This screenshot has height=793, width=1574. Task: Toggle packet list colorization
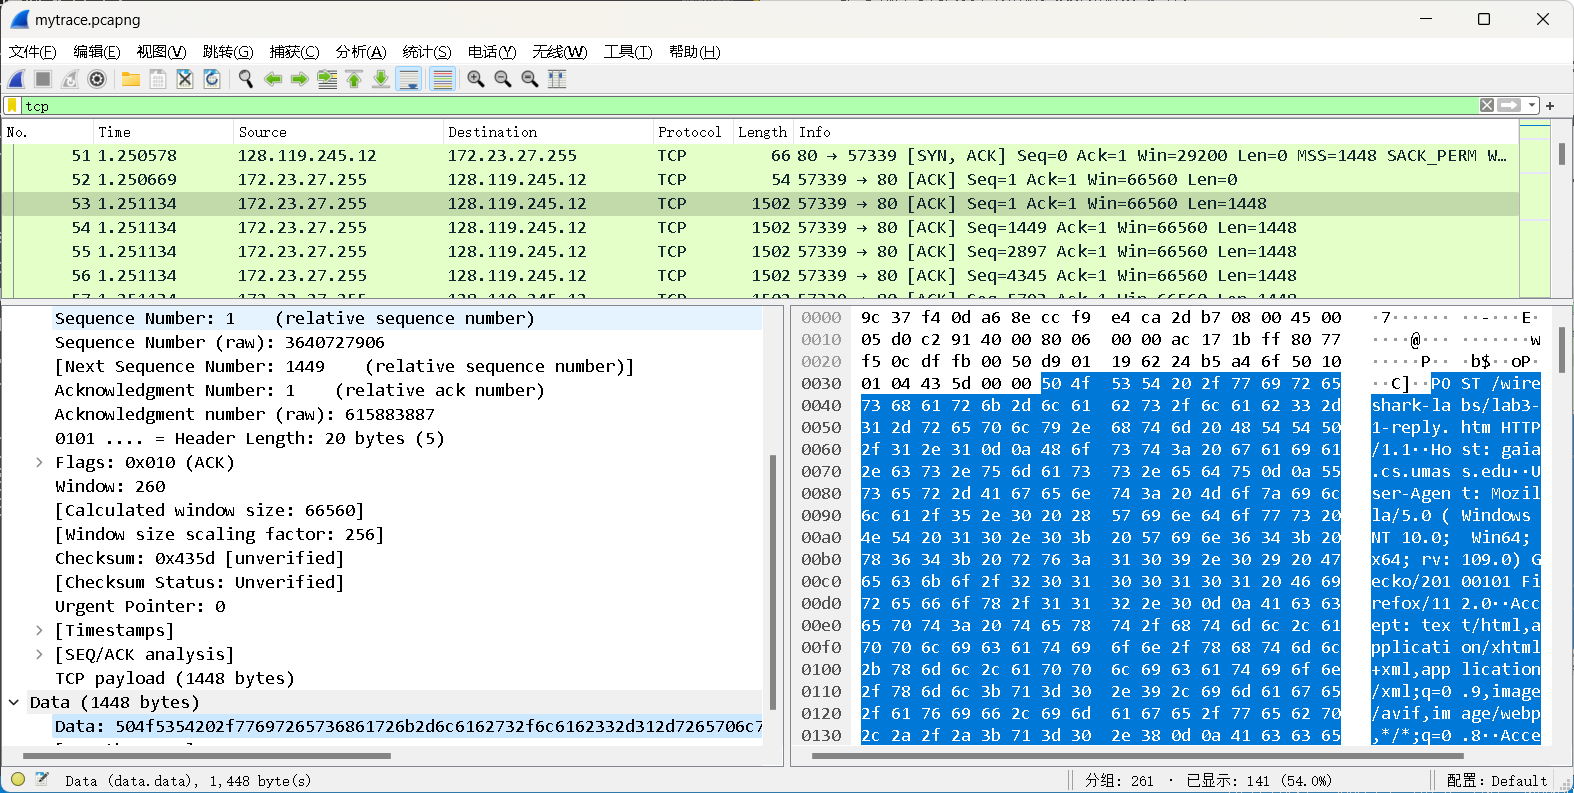coord(442,79)
